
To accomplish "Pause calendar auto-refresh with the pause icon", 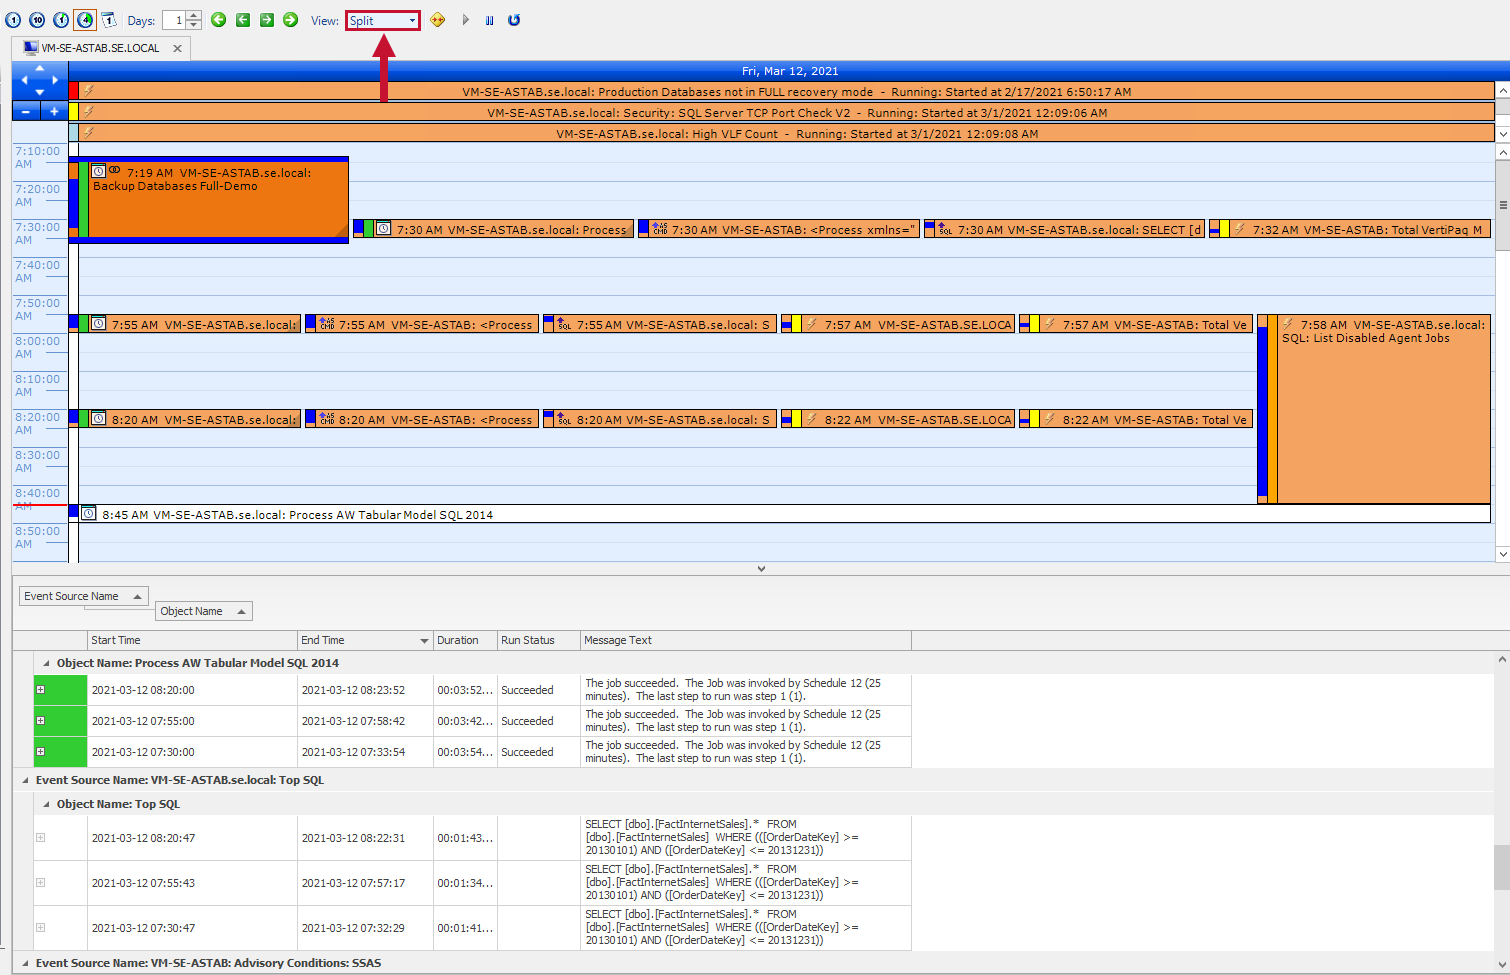I will coord(489,20).
